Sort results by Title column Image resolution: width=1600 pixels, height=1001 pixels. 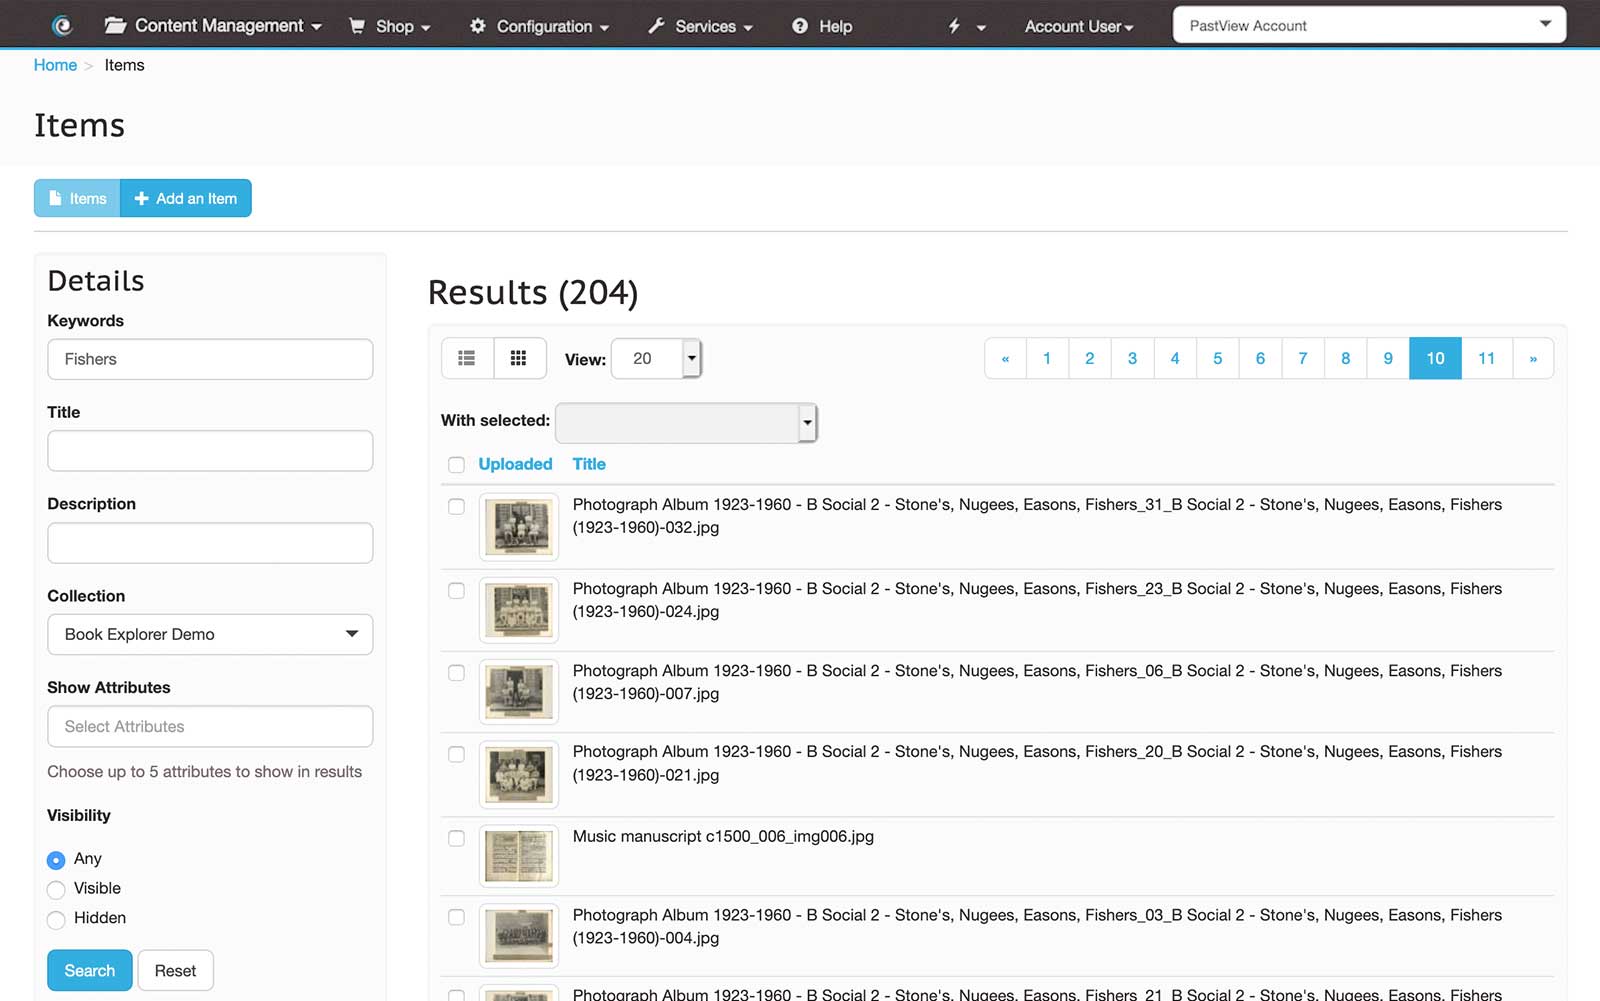pos(589,464)
